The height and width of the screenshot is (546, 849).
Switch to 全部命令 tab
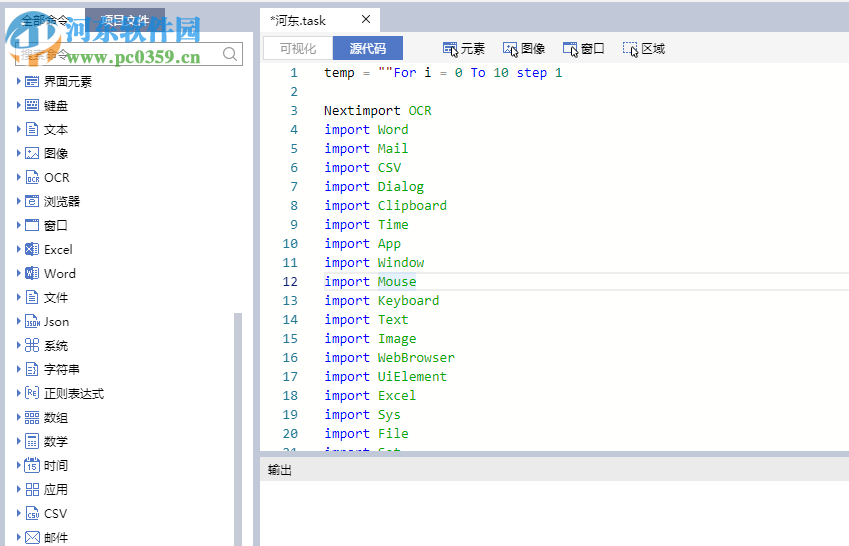[45, 21]
